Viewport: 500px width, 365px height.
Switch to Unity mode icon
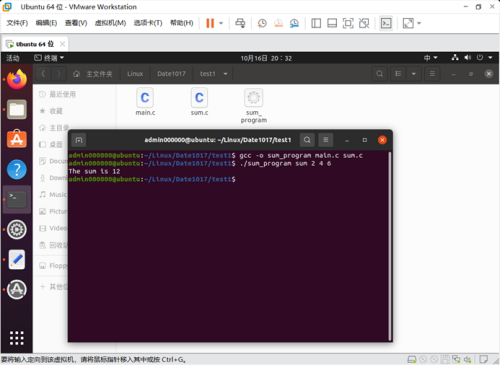click(x=364, y=23)
